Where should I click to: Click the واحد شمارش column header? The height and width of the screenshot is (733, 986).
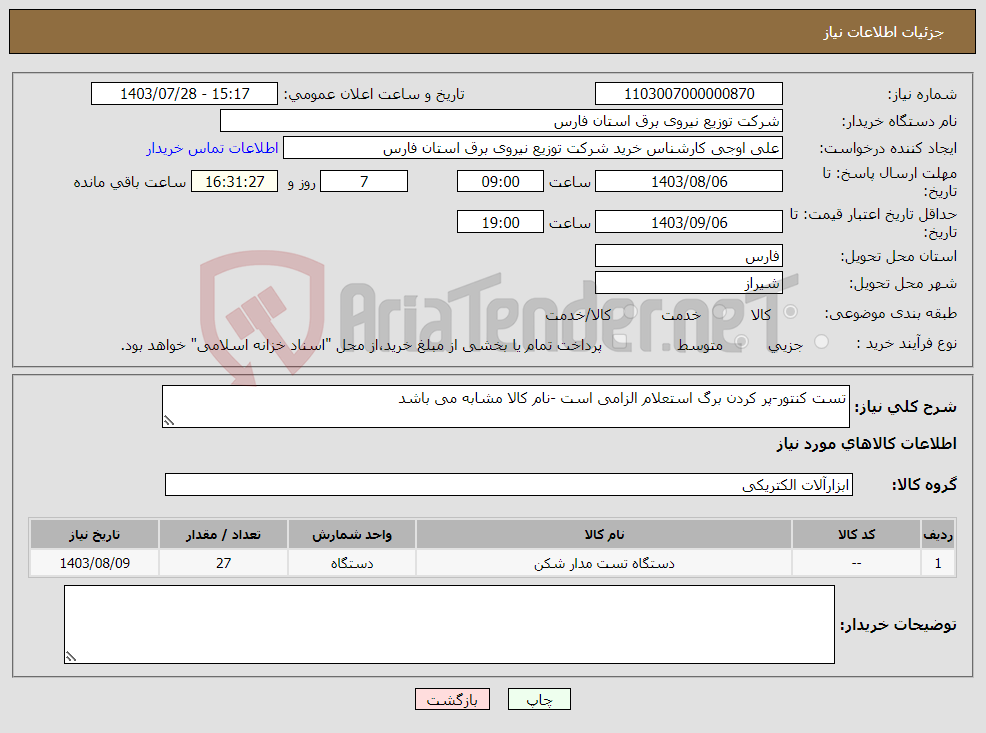(x=352, y=534)
